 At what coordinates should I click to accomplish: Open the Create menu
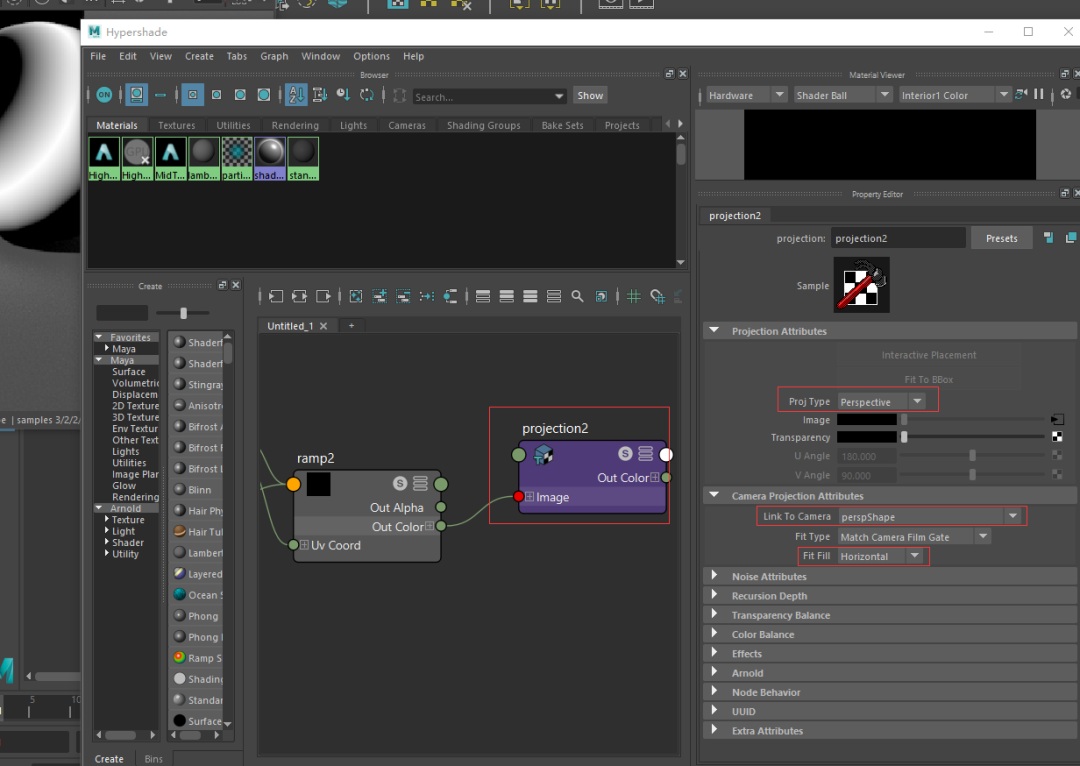point(199,56)
